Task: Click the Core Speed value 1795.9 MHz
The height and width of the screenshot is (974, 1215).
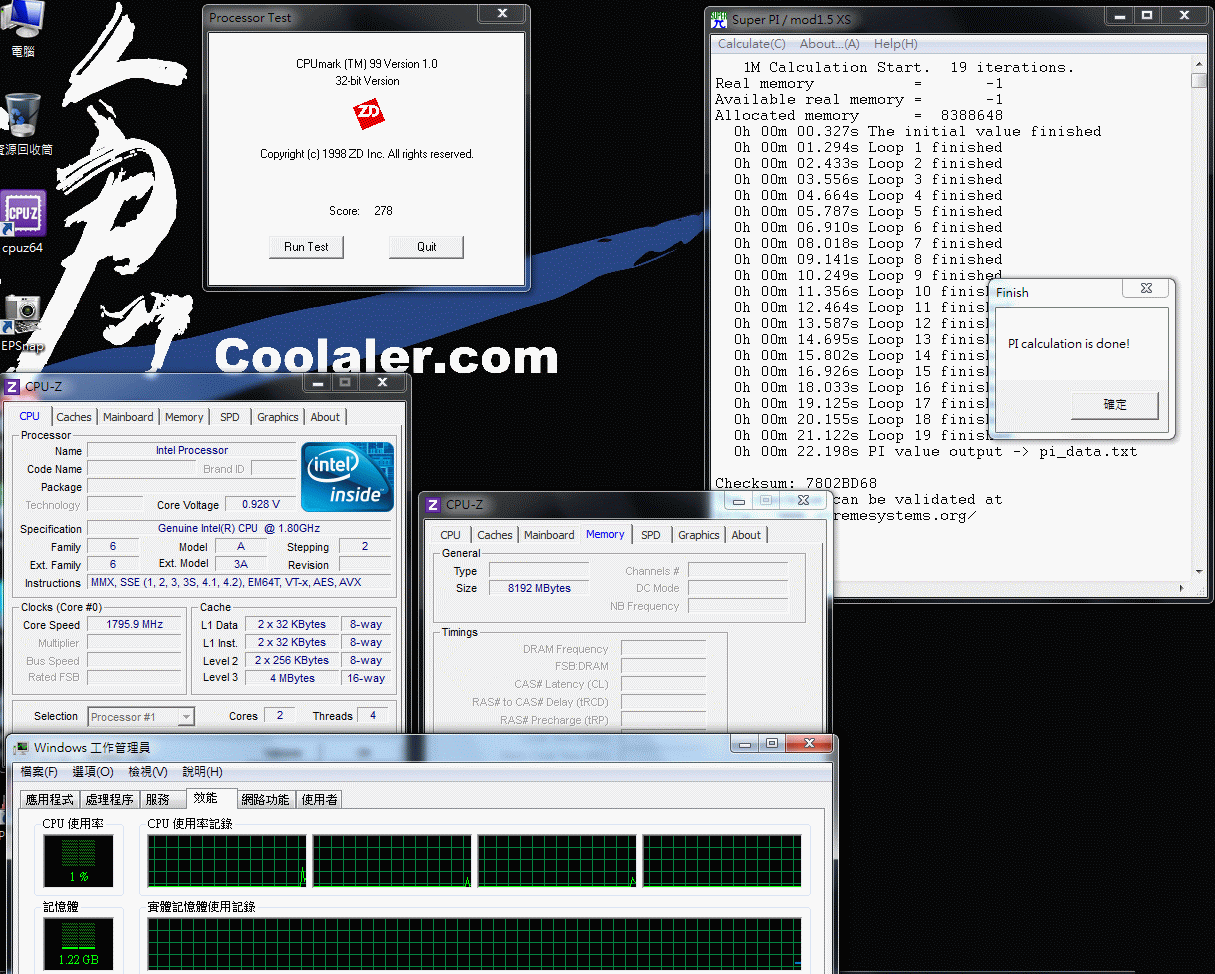Action: 134,624
